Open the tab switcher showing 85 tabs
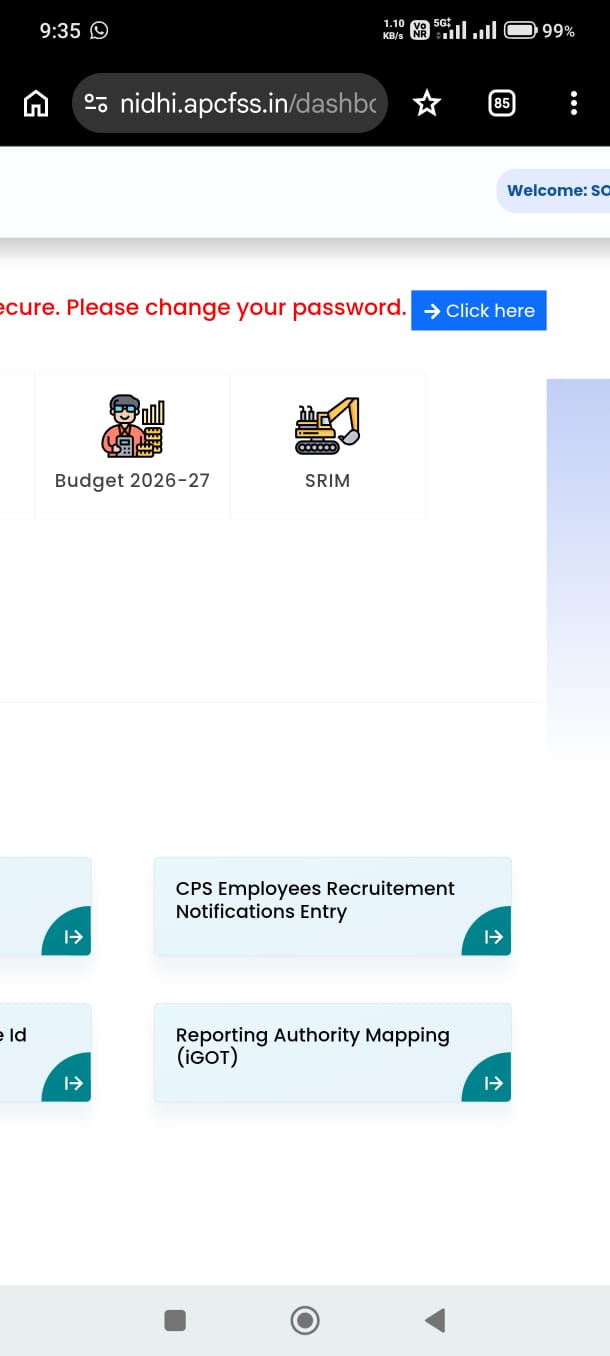Viewport: 610px width, 1356px height. click(x=502, y=103)
